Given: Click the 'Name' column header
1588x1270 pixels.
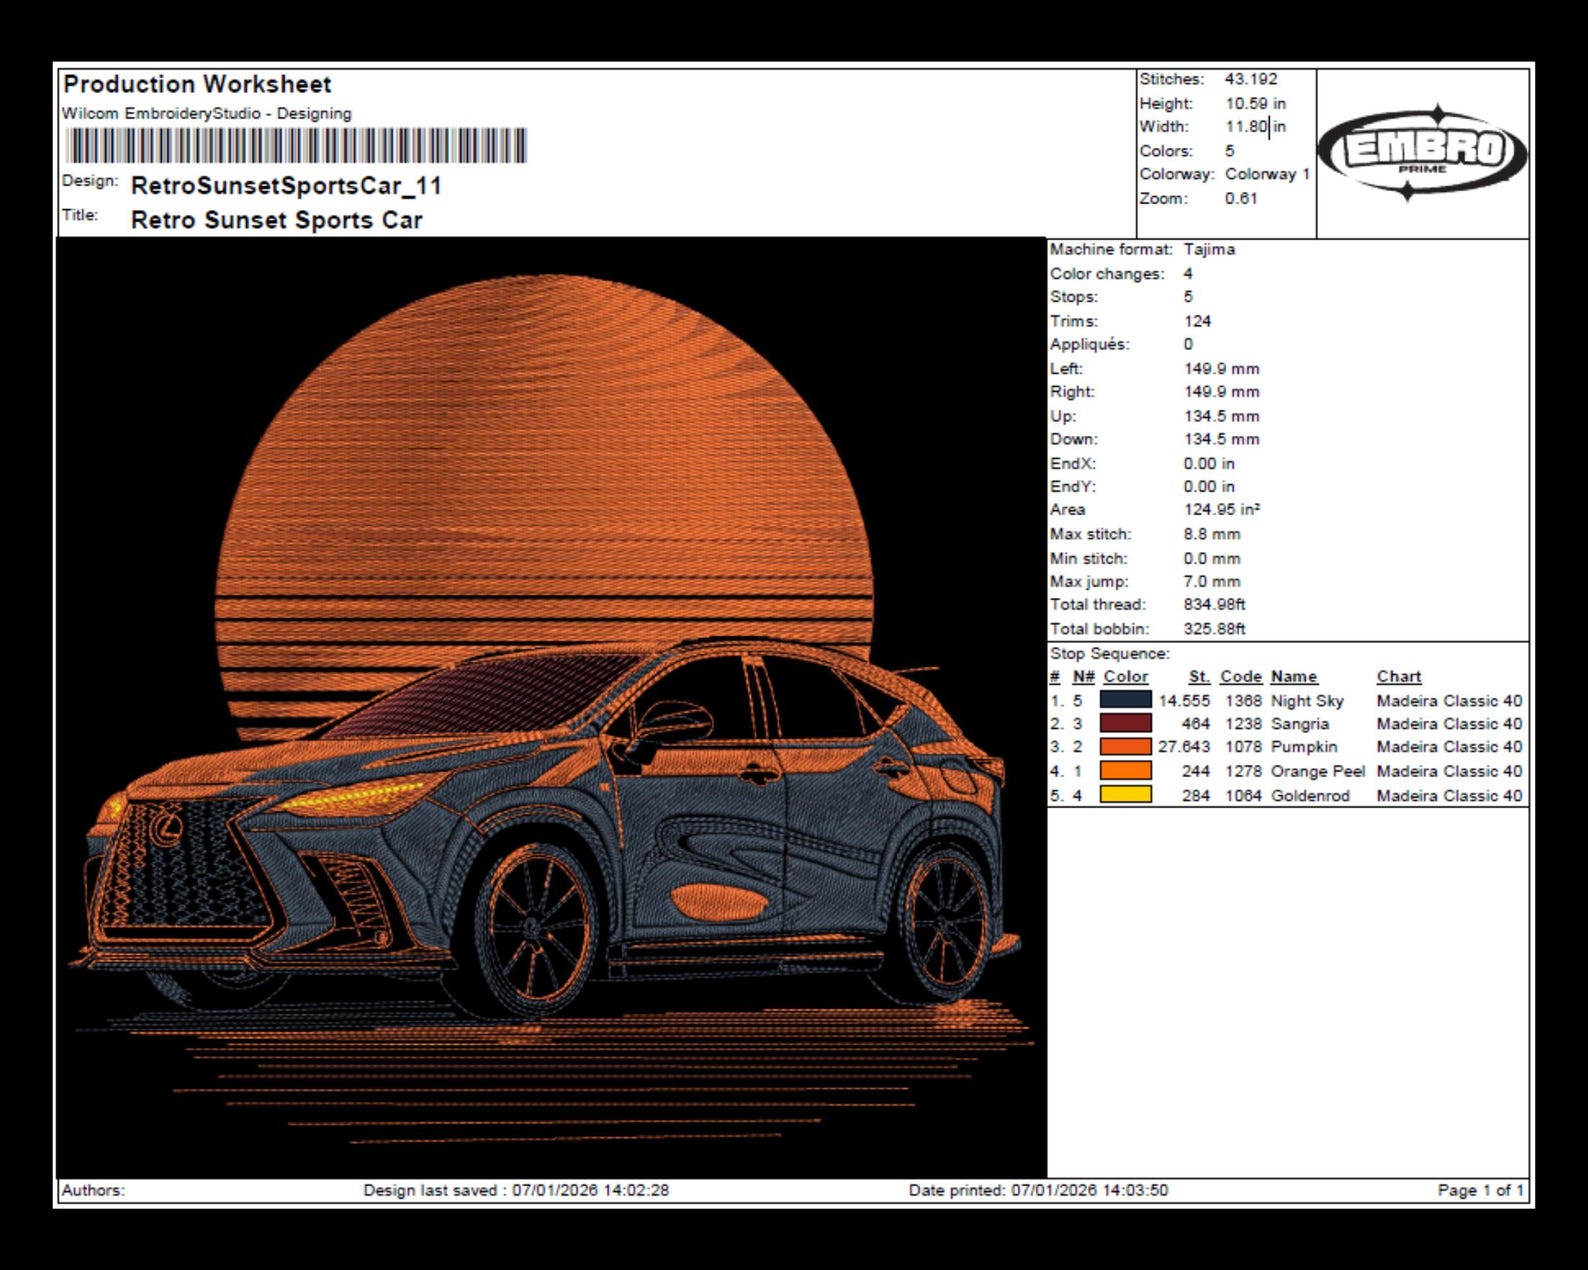Looking at the screenshot, I should point(1293,677).
